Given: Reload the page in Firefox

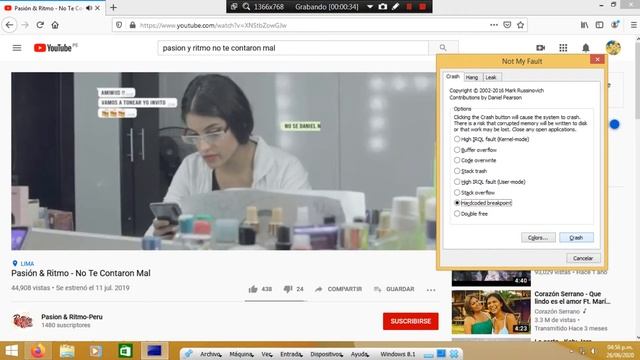Looking at the screenshot, I should 40,25.
